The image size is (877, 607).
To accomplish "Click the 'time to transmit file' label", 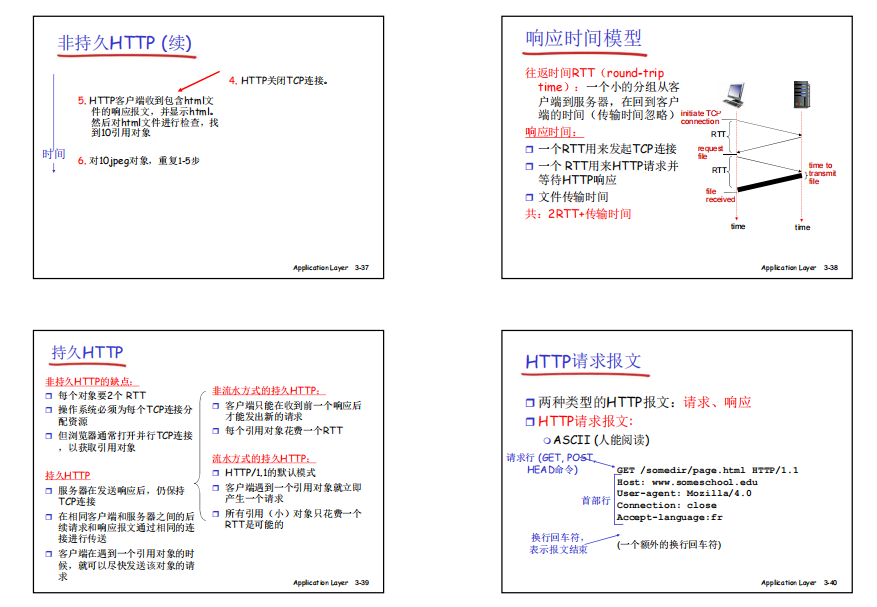I will pyautogui.click(x=822, y=173).
